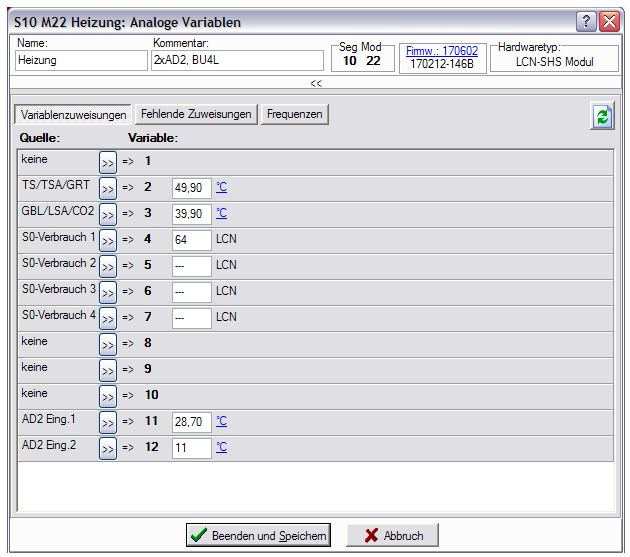The width and height of the screenshot is (630, 557).
Task: Switch to the Frequenzen tab
Action: pyautogui.click(x=295, y=115)
